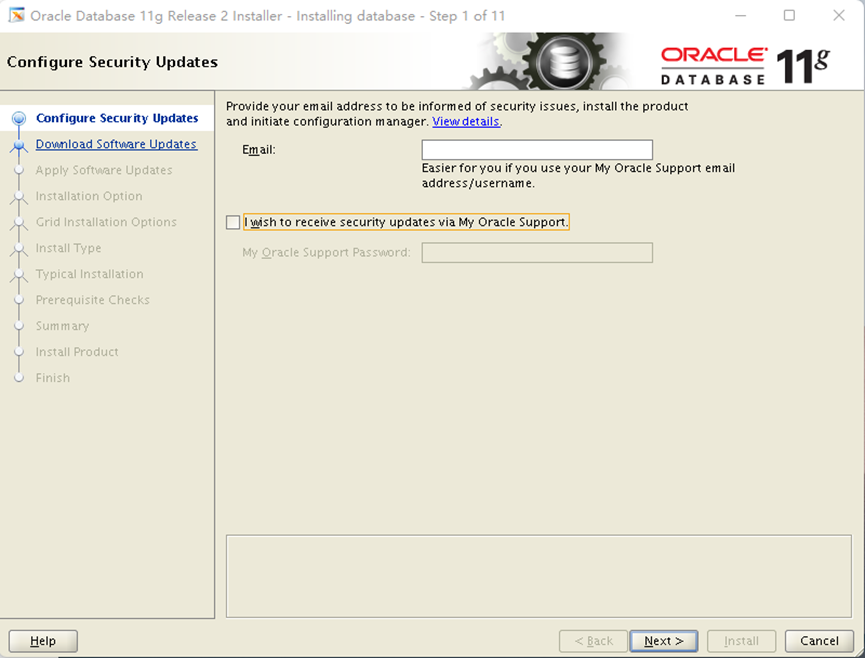Click Installation Option step label
Image resolution: width=865 pixels, height=658 pixels.
[89, 196]
